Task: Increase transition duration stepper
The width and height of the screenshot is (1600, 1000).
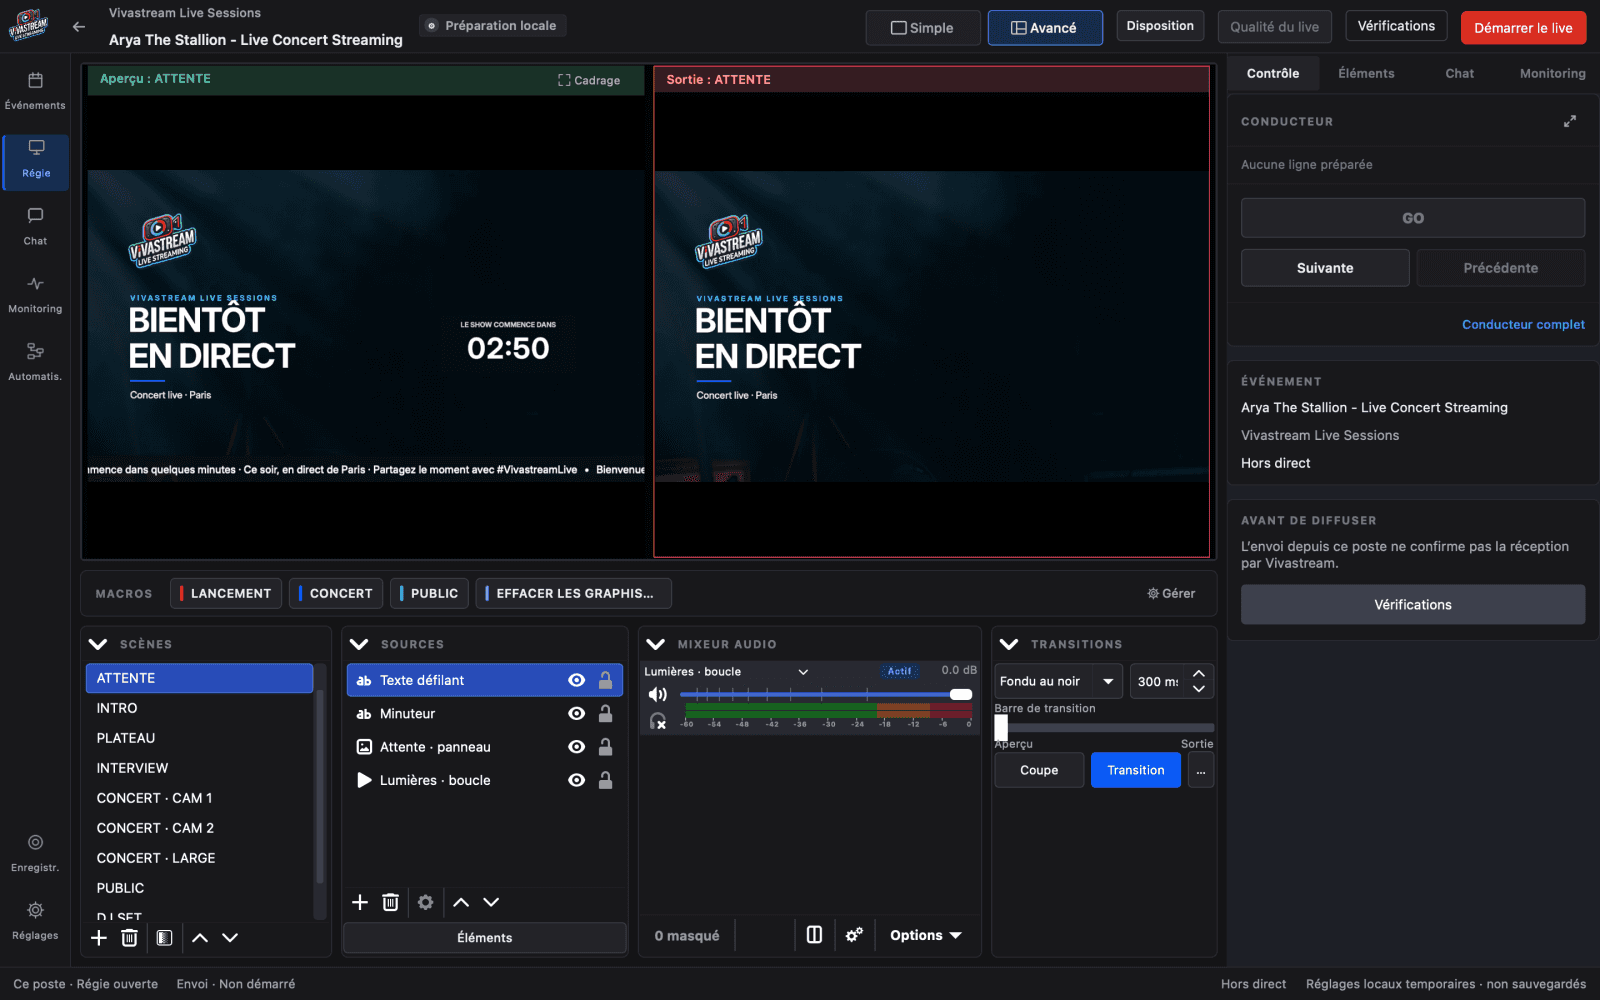Action: [x=1198, y=673]
